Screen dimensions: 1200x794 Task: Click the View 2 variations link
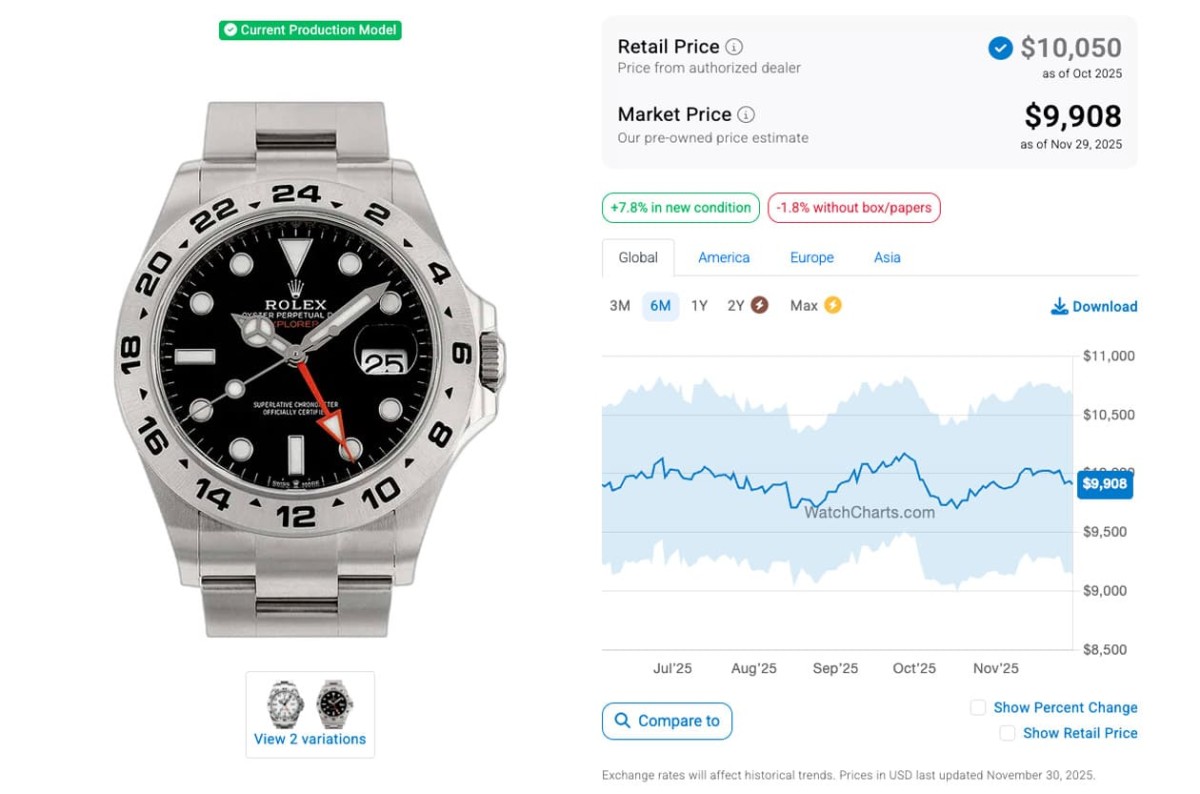point(310,740)
